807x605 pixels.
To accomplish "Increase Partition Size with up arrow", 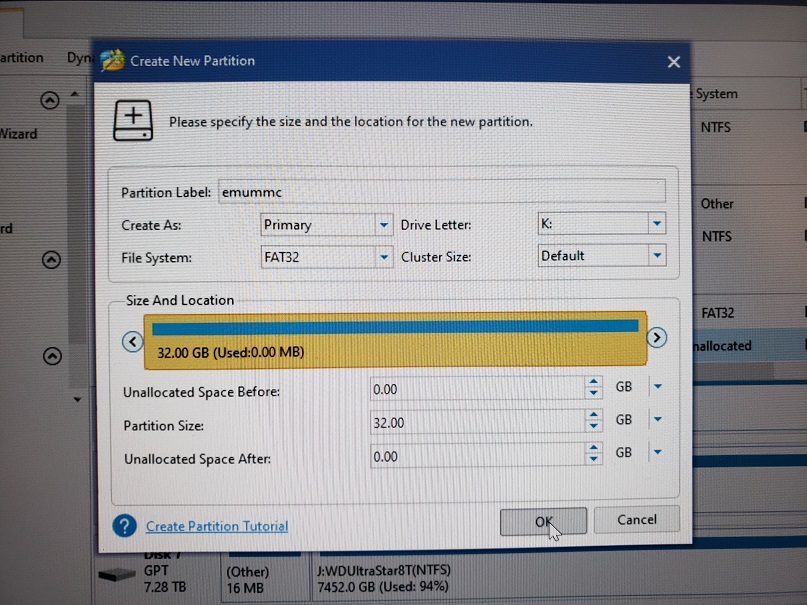I will tap(593, 415).
